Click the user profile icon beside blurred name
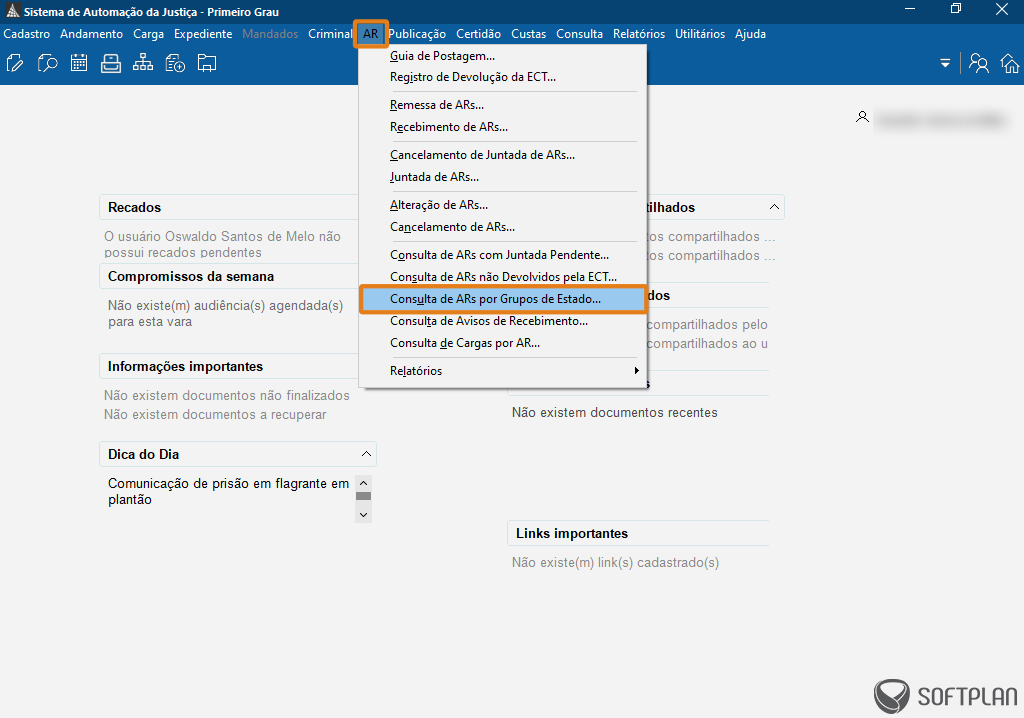This screenshot has width=1024, height=718. [862, 117]
